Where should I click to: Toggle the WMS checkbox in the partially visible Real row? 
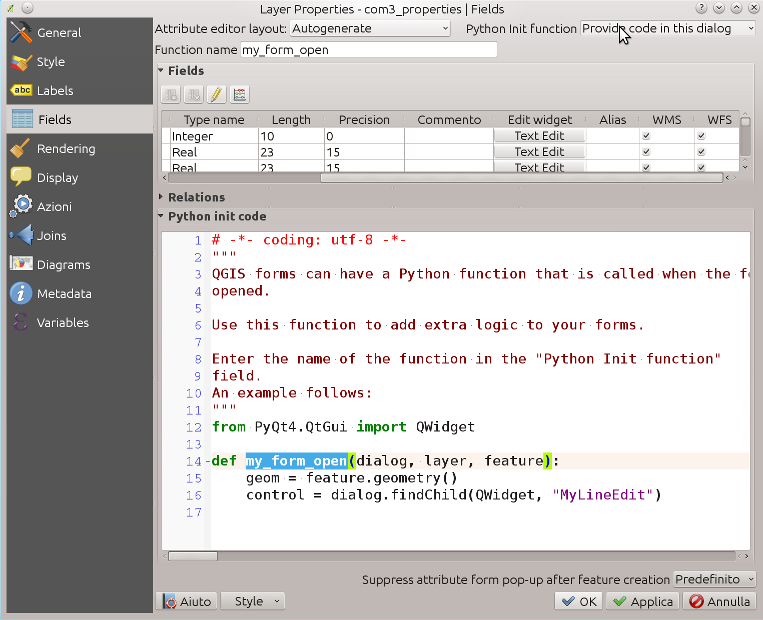tap(646, 167)
